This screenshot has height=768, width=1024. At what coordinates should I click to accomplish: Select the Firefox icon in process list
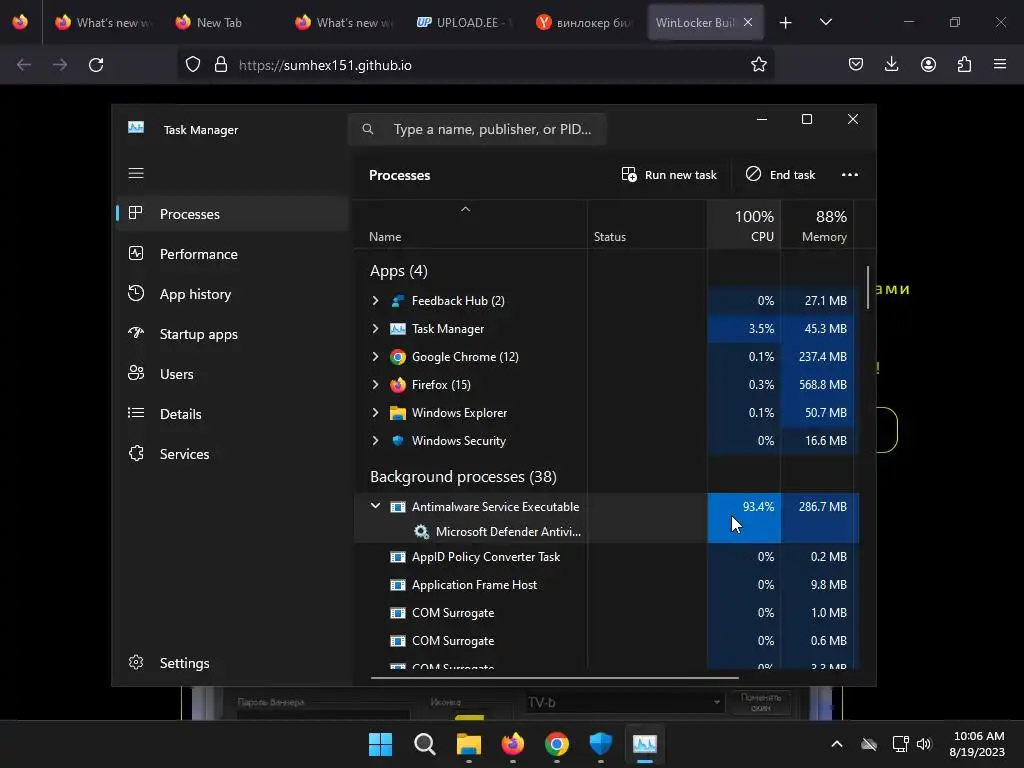[x=398, y=385]
